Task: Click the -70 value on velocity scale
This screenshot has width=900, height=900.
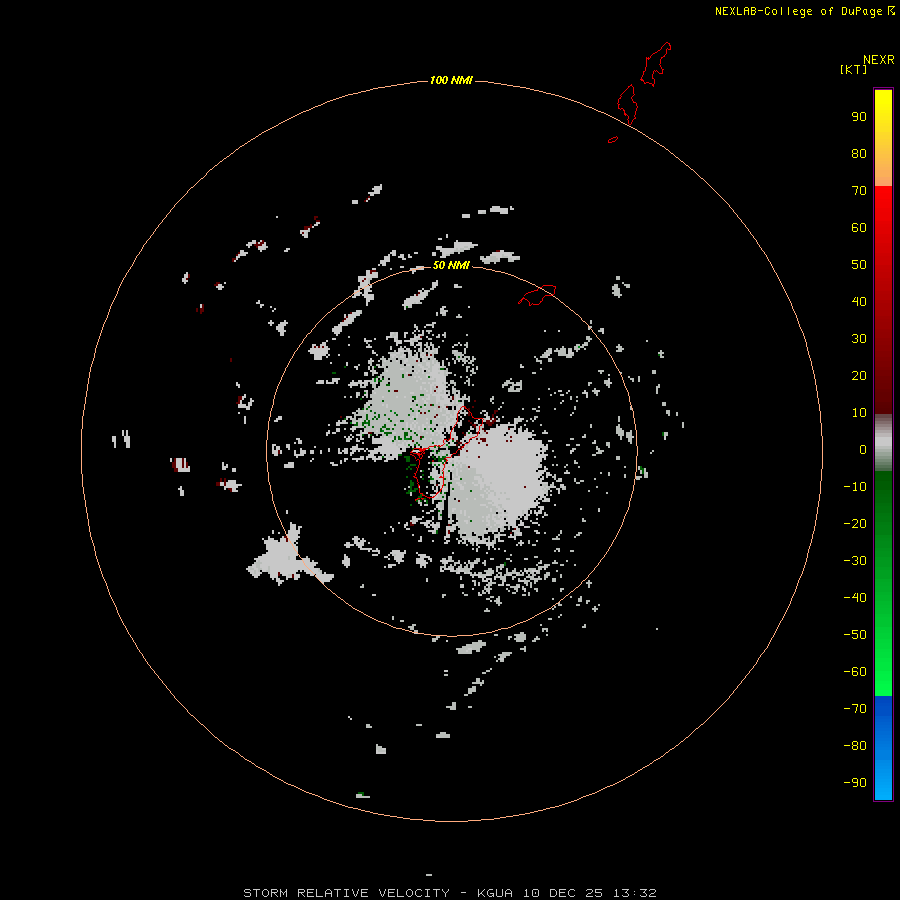Action: click(x=855, y=709)
